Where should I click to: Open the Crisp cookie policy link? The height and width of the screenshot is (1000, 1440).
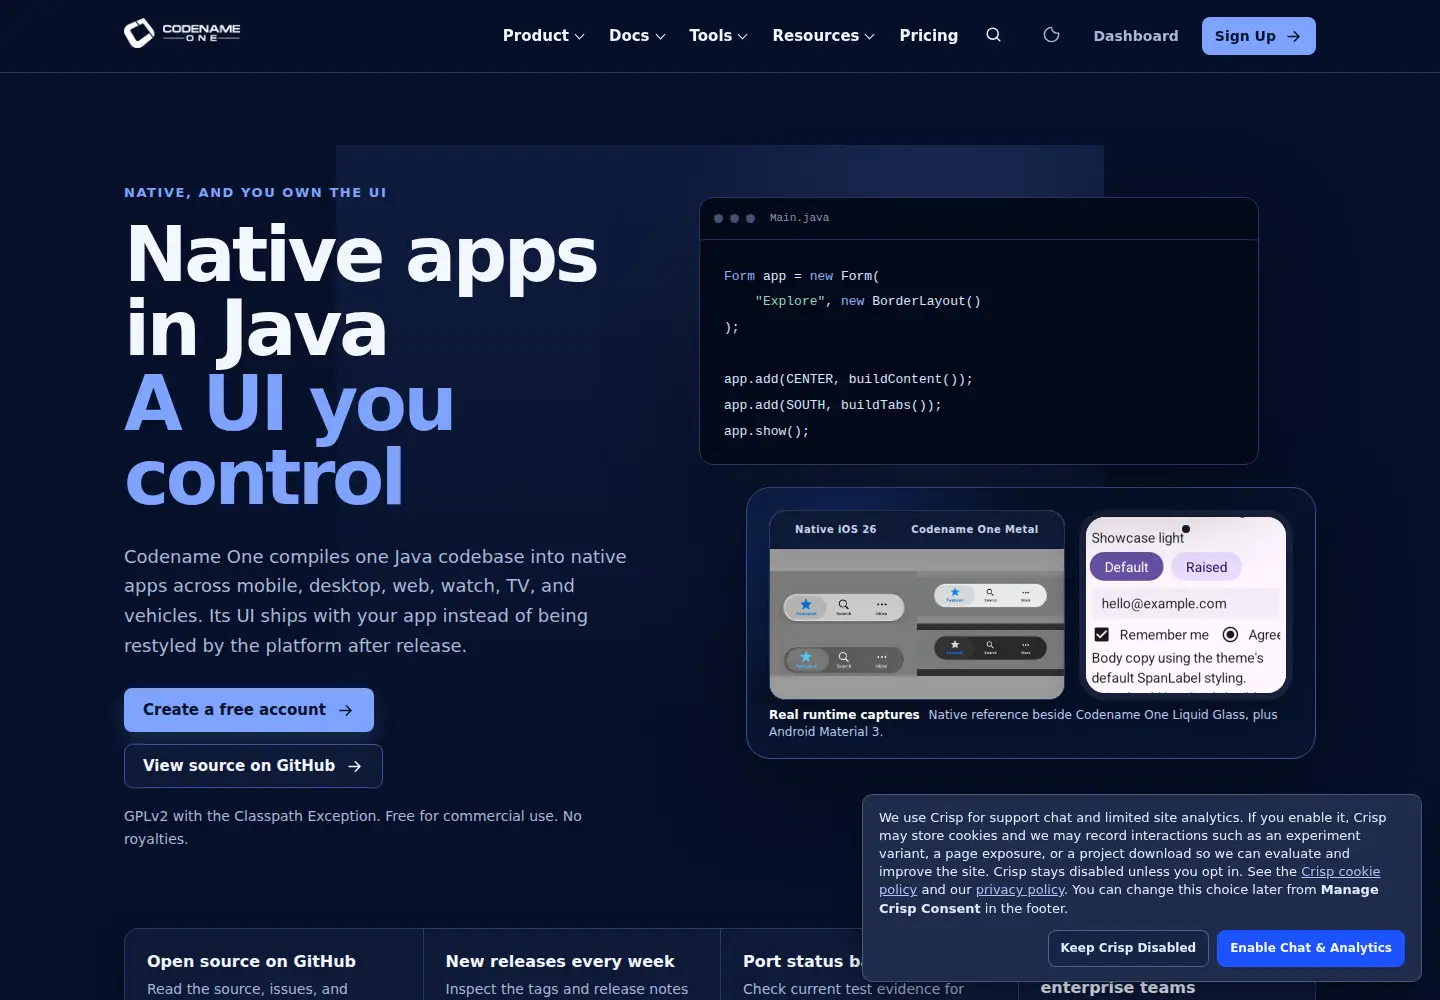pos(1340,872)
